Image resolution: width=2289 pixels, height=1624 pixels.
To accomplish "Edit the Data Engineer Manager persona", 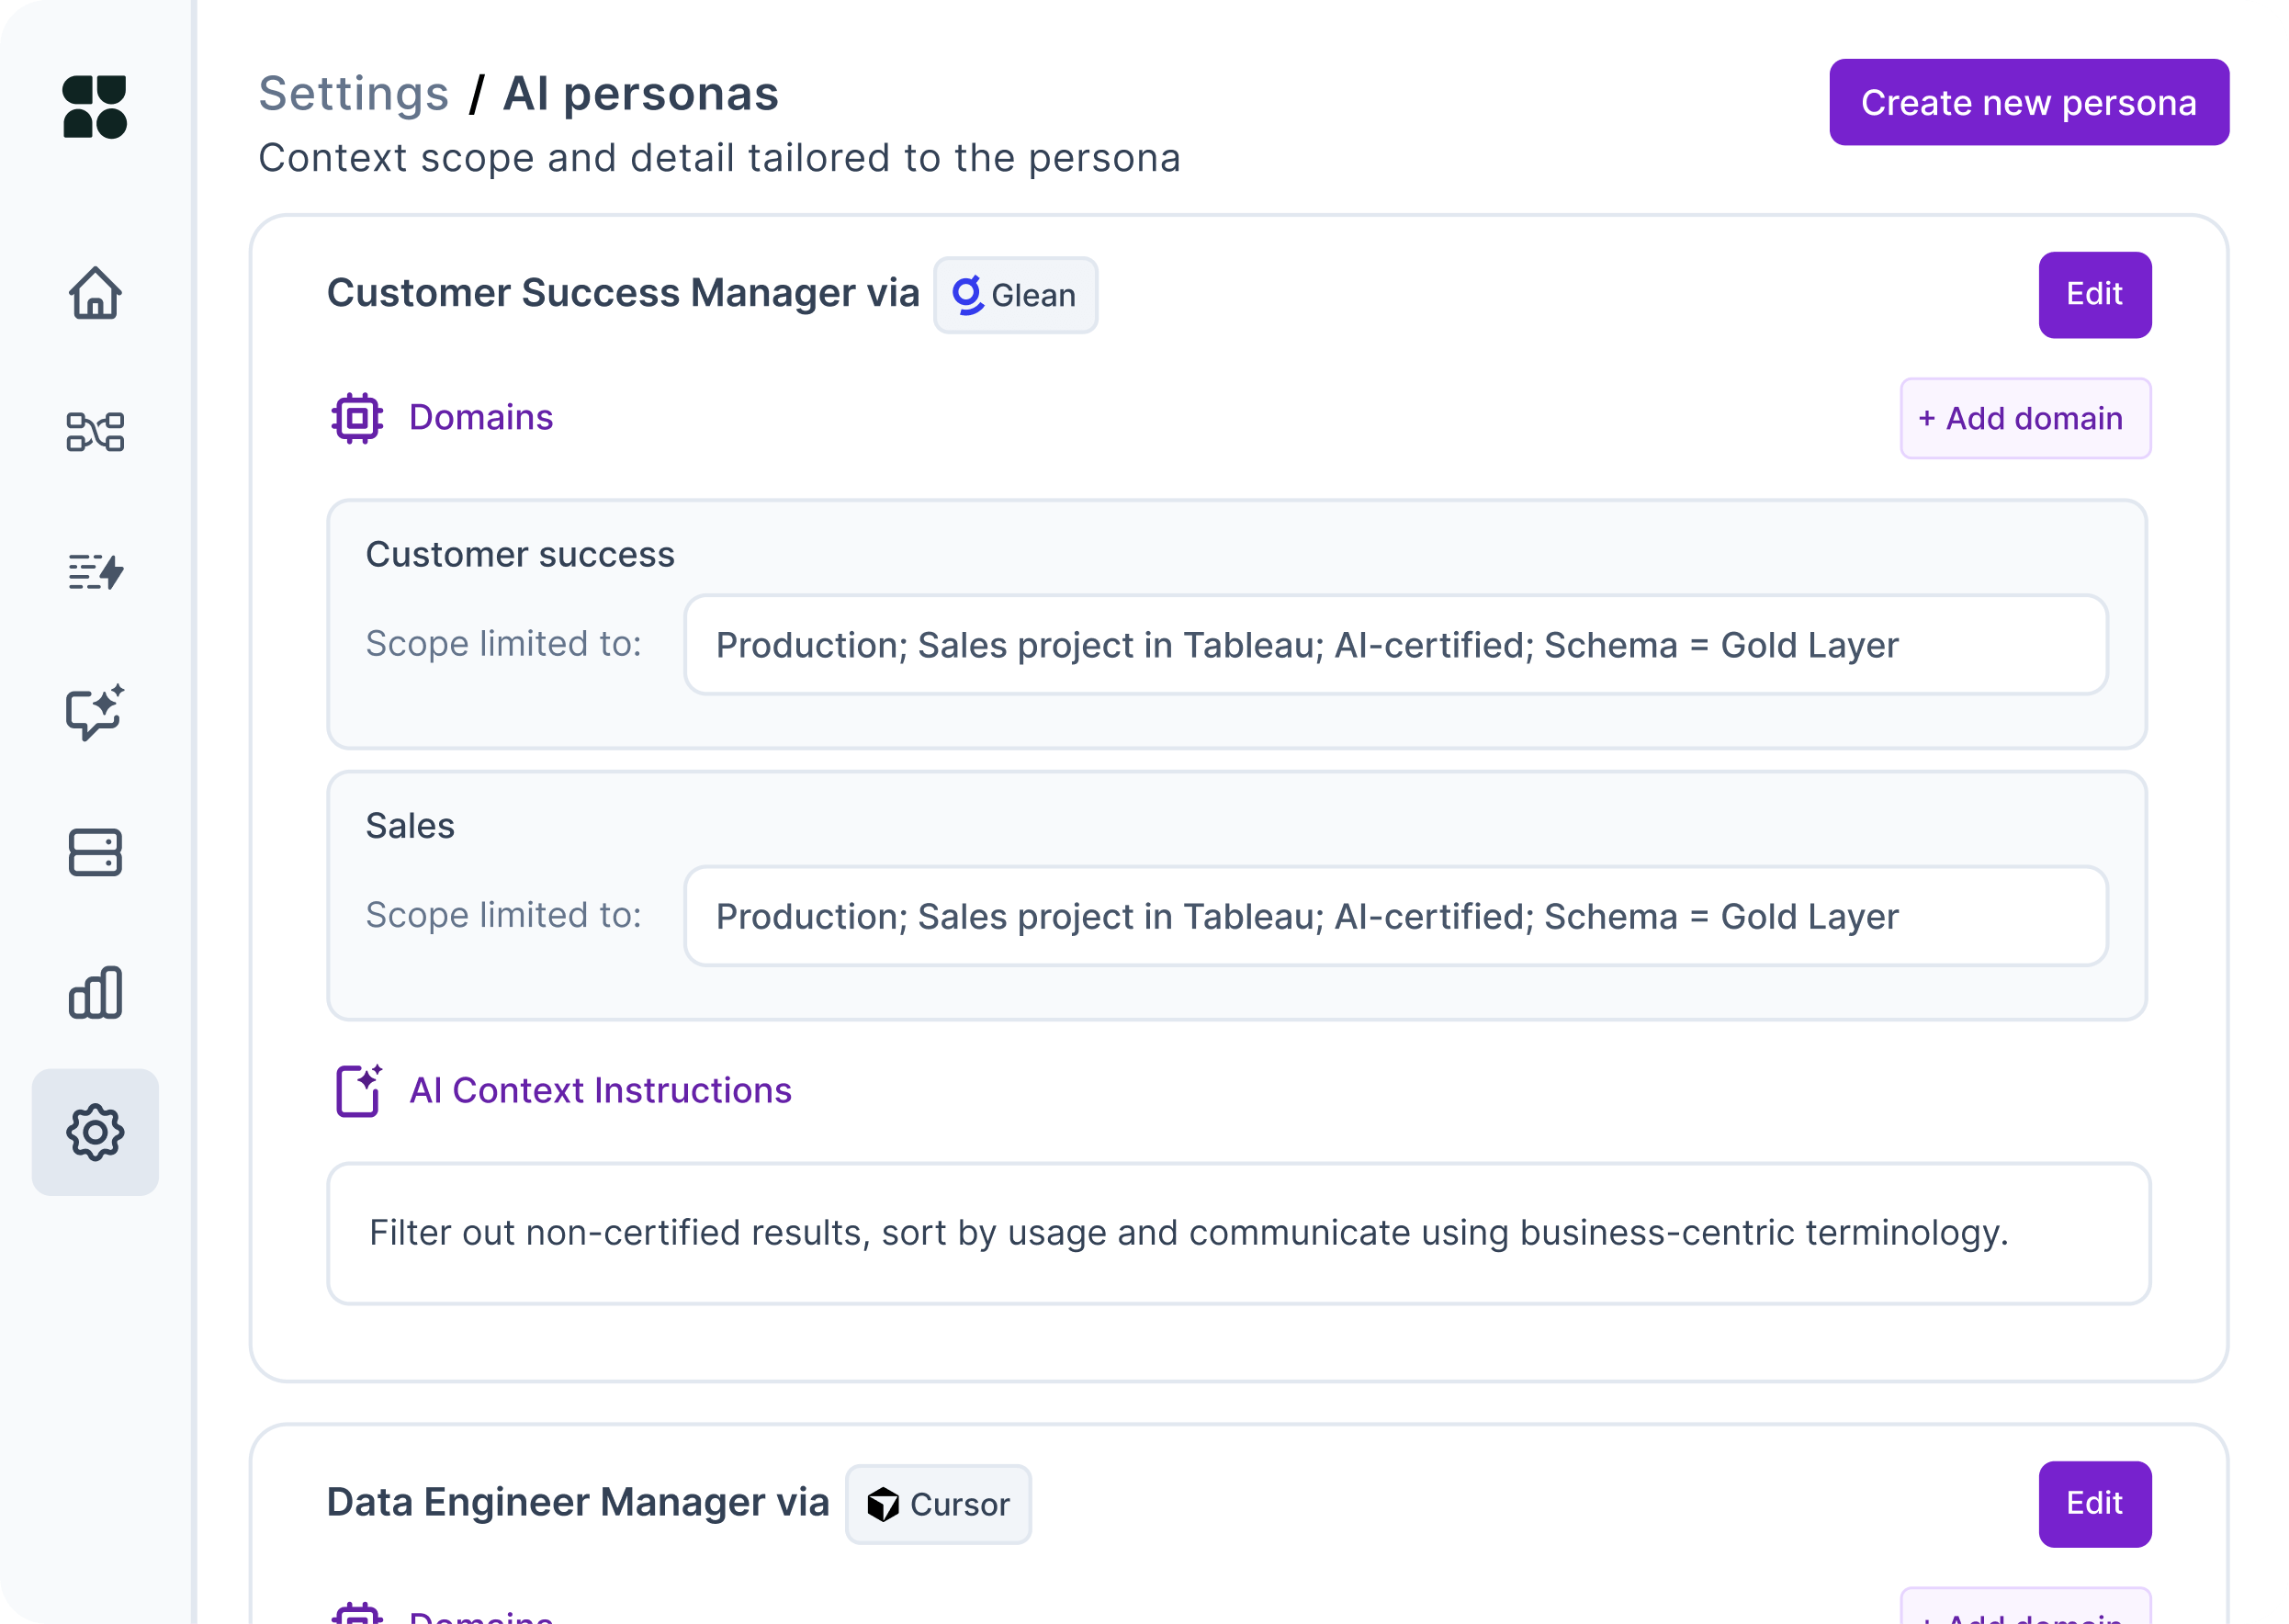I will (x=2095, y=1503).
